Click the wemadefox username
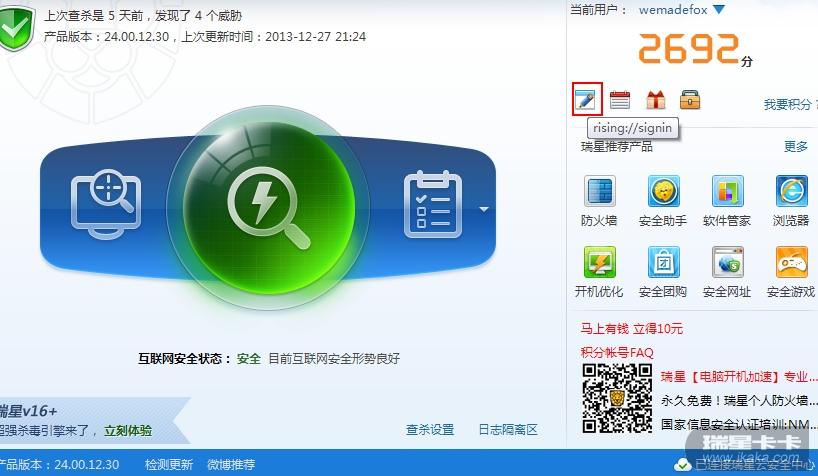 click(x=673, y=10)
